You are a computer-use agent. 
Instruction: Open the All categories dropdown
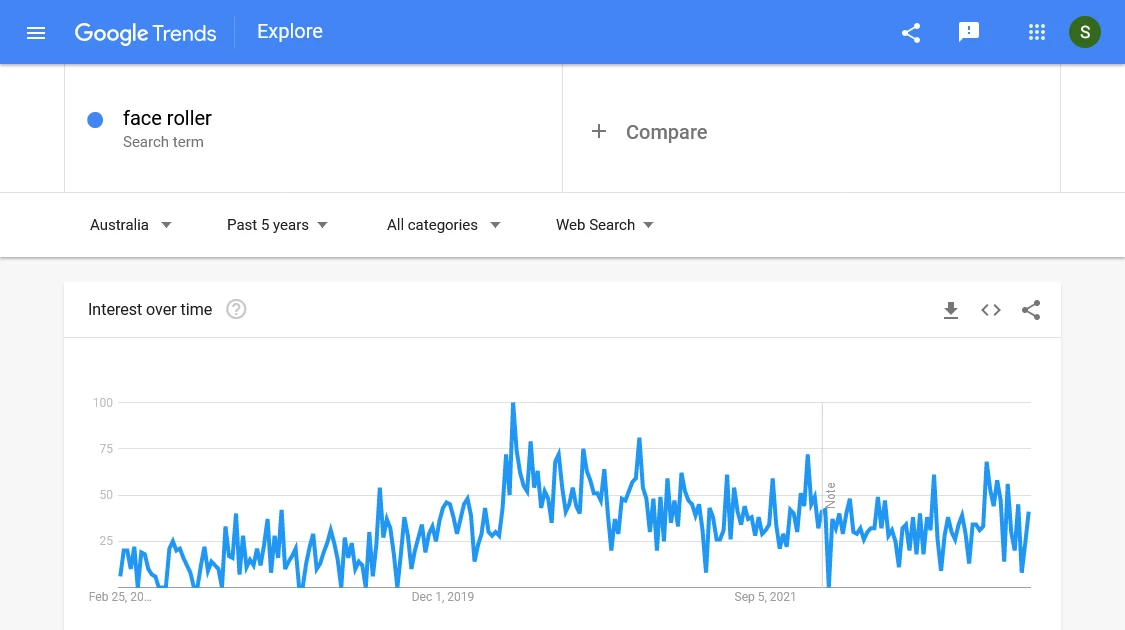tap(443, 225)
